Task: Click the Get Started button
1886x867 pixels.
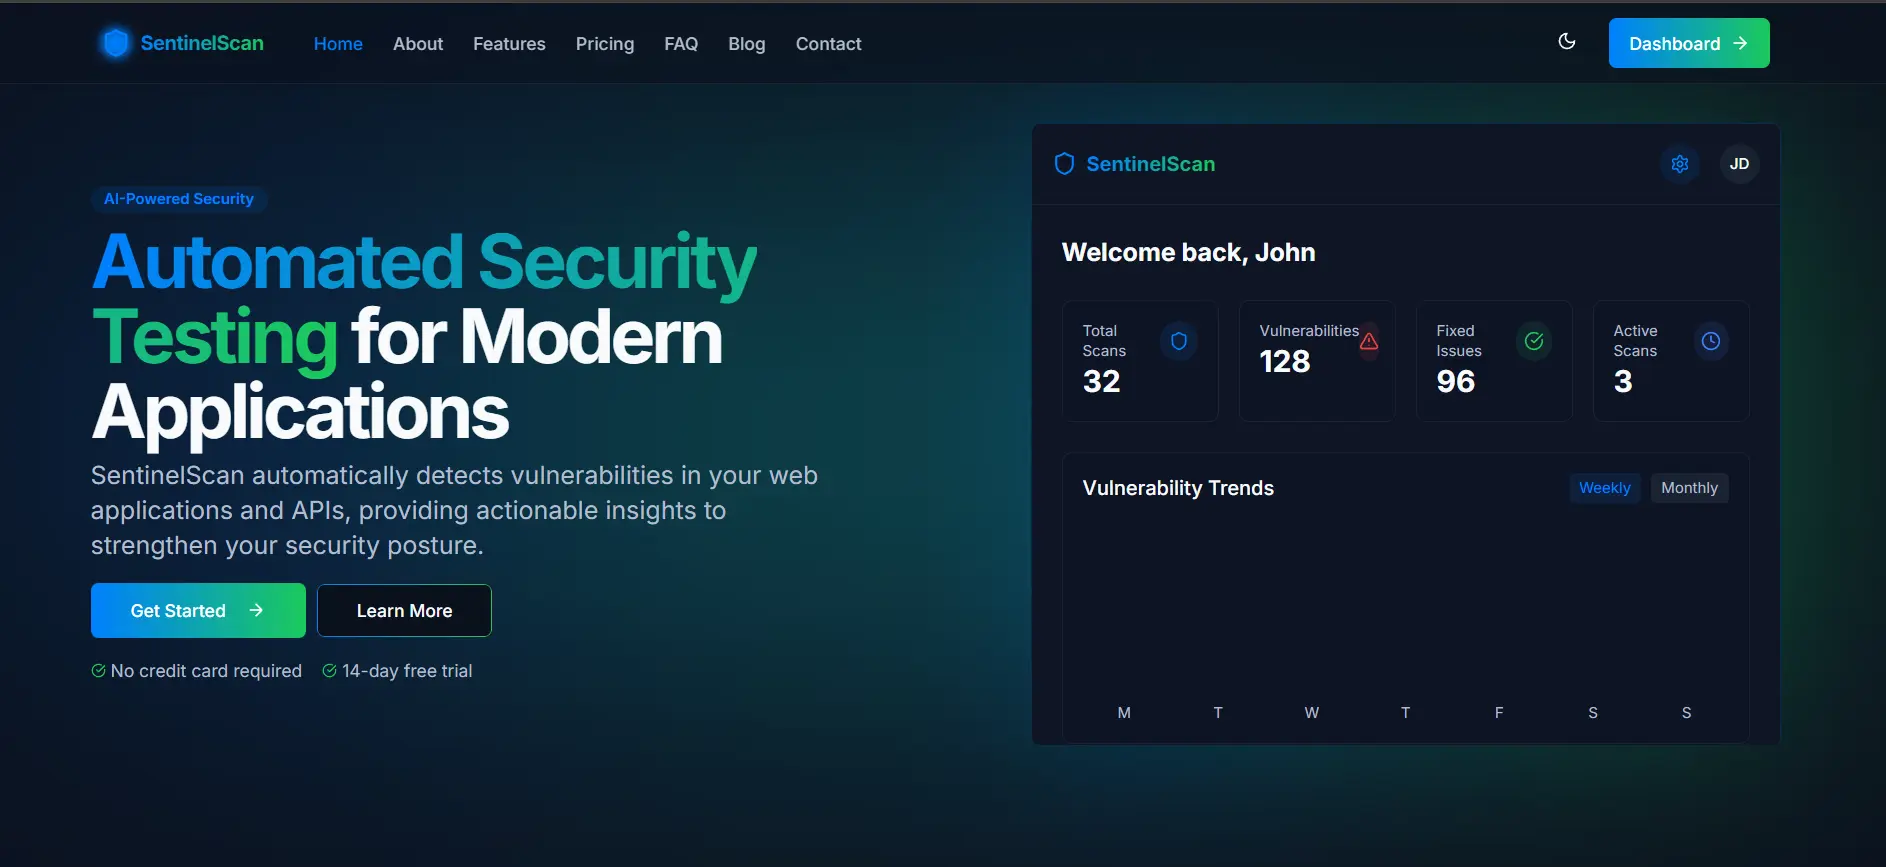Action: [x=198, y=611]
